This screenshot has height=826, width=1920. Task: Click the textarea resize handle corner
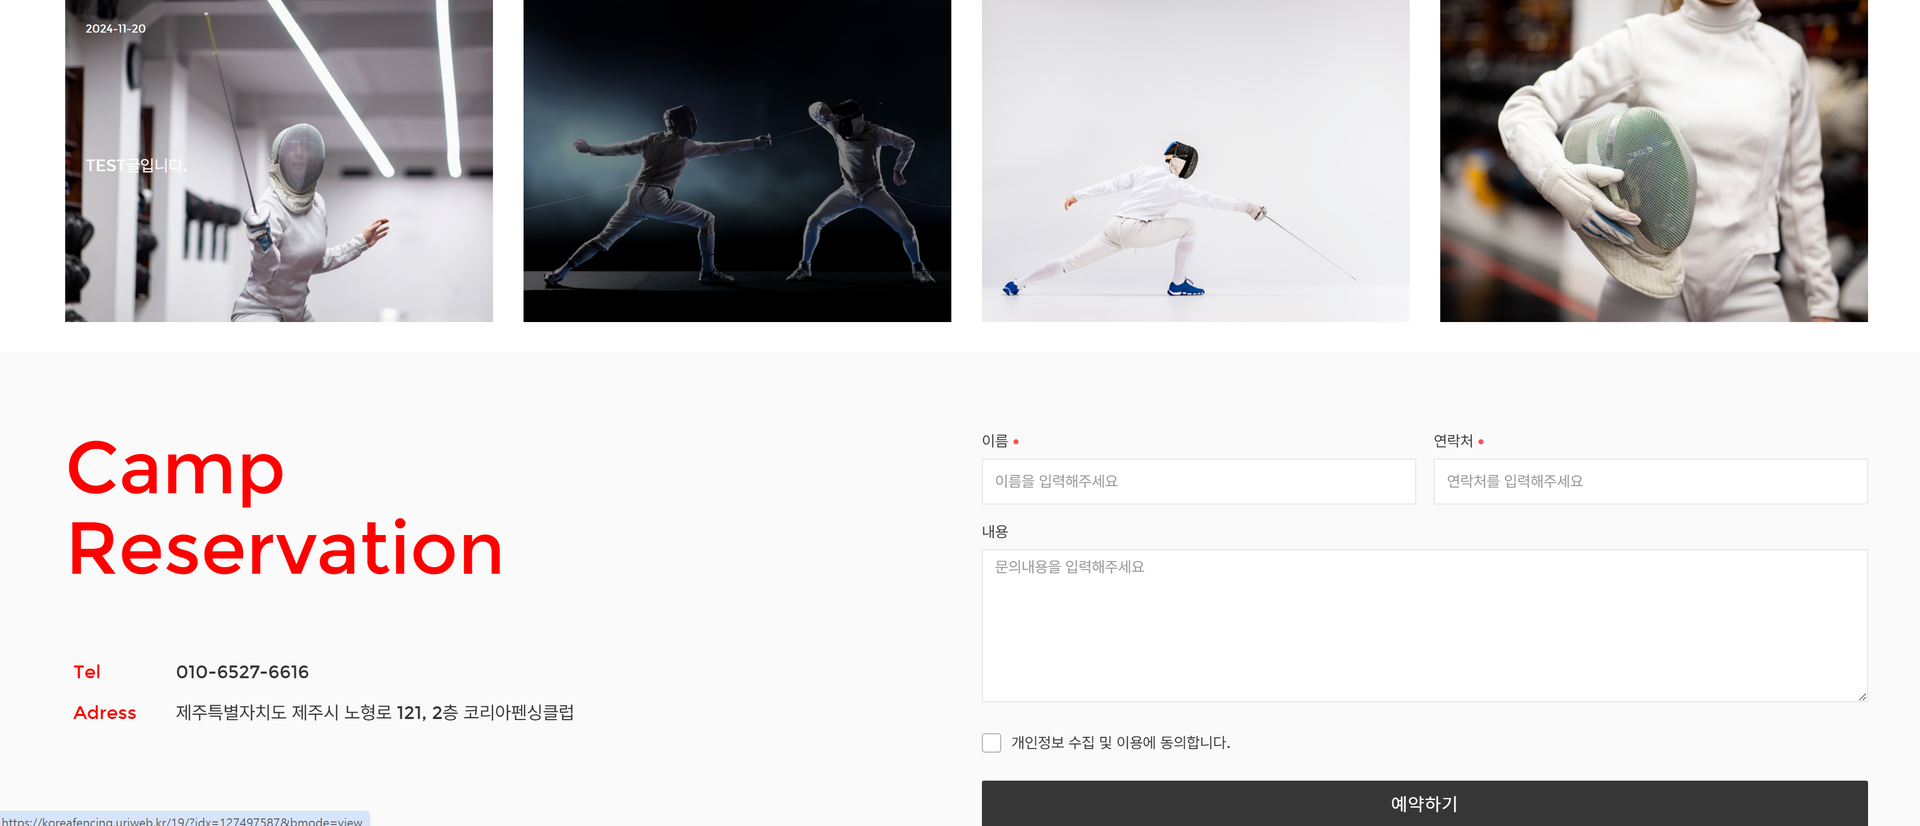(x=1861, y=696)
